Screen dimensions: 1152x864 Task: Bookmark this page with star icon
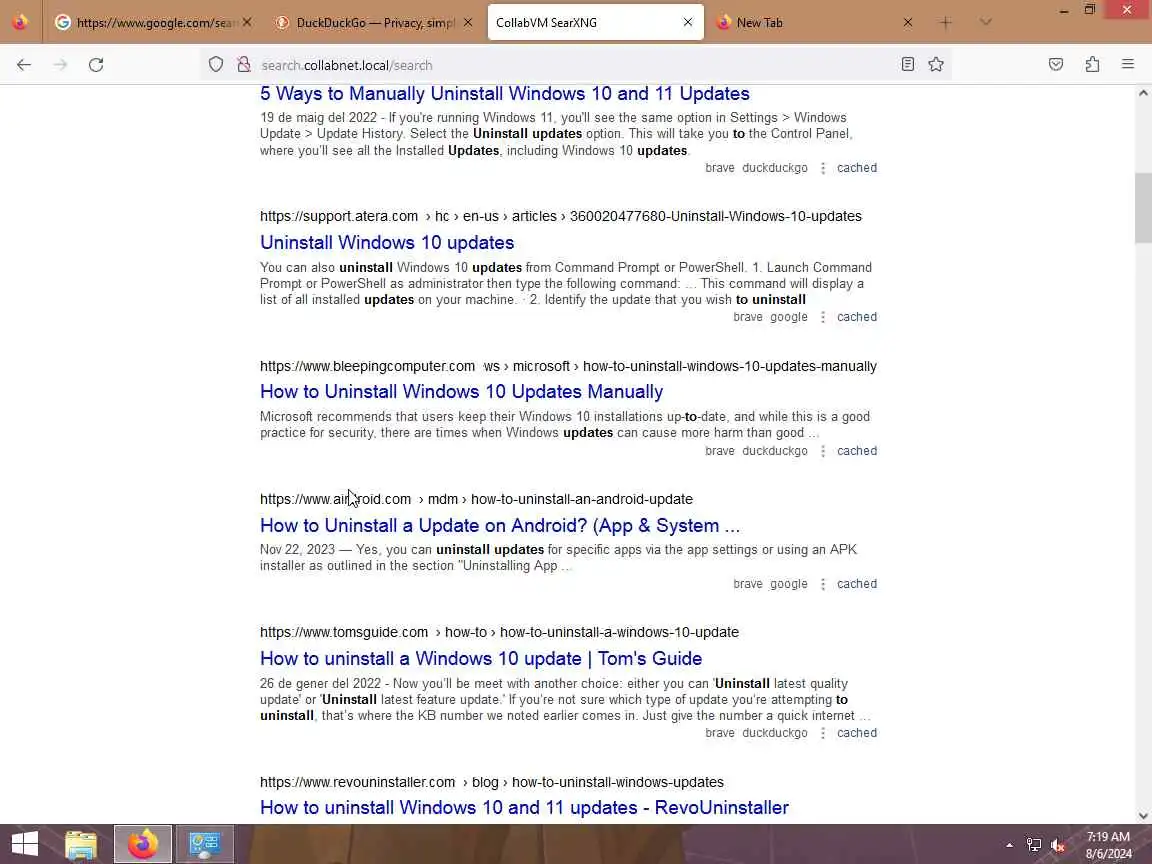tap(935, 65)
